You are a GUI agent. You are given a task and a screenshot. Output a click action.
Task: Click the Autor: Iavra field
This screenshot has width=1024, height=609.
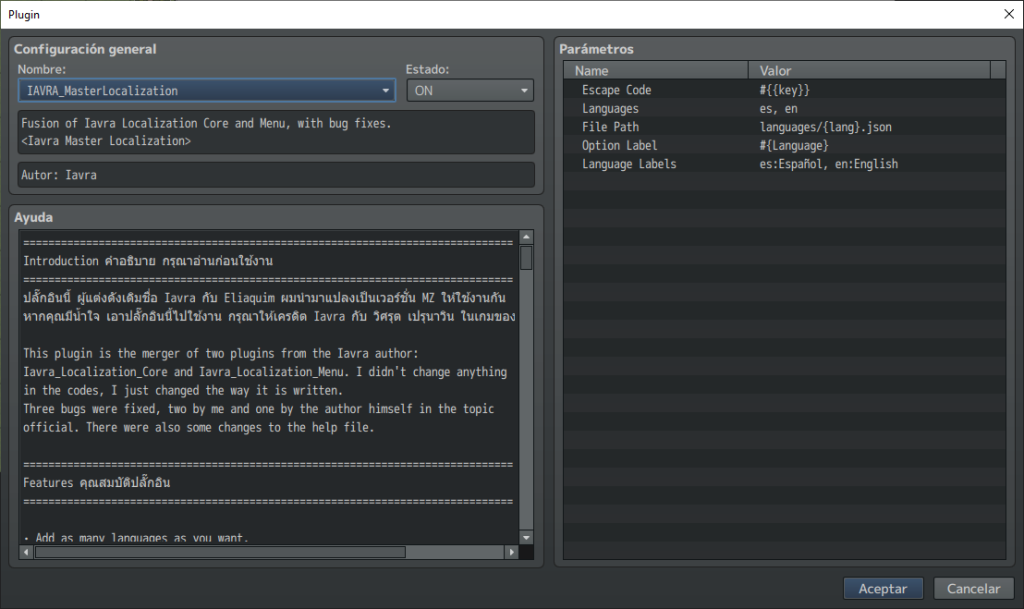coord(276,175)
